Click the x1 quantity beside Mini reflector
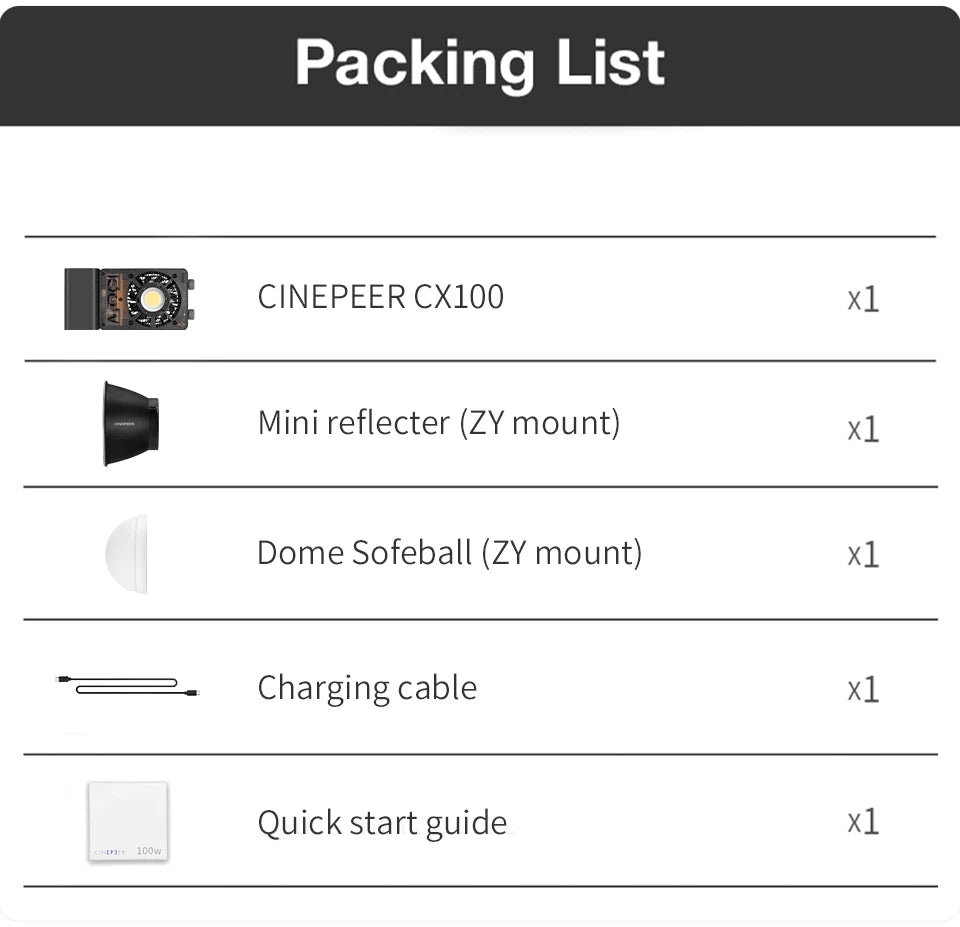The height and width of the screenshot is (927, 960). [x=863, y=428]
